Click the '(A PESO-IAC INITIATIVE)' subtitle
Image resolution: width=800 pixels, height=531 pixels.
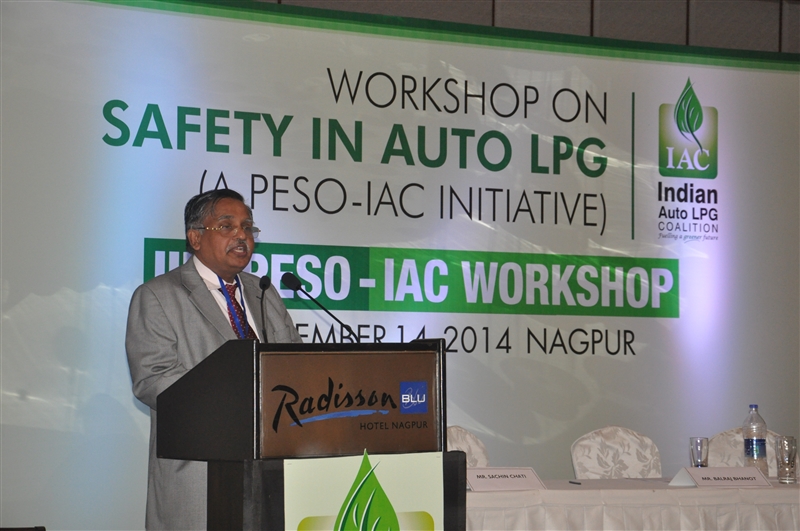click(403, 201)
